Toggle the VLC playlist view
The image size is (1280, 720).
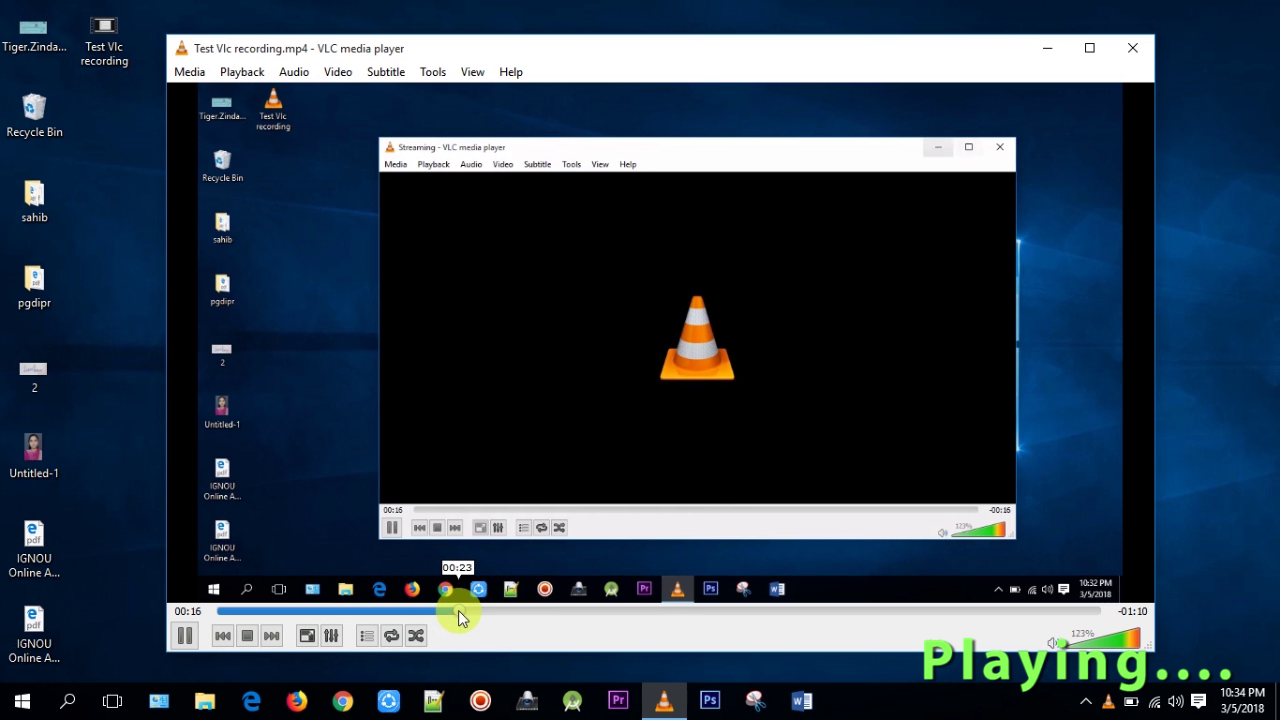pyautogui.click(x=367, y=636)
